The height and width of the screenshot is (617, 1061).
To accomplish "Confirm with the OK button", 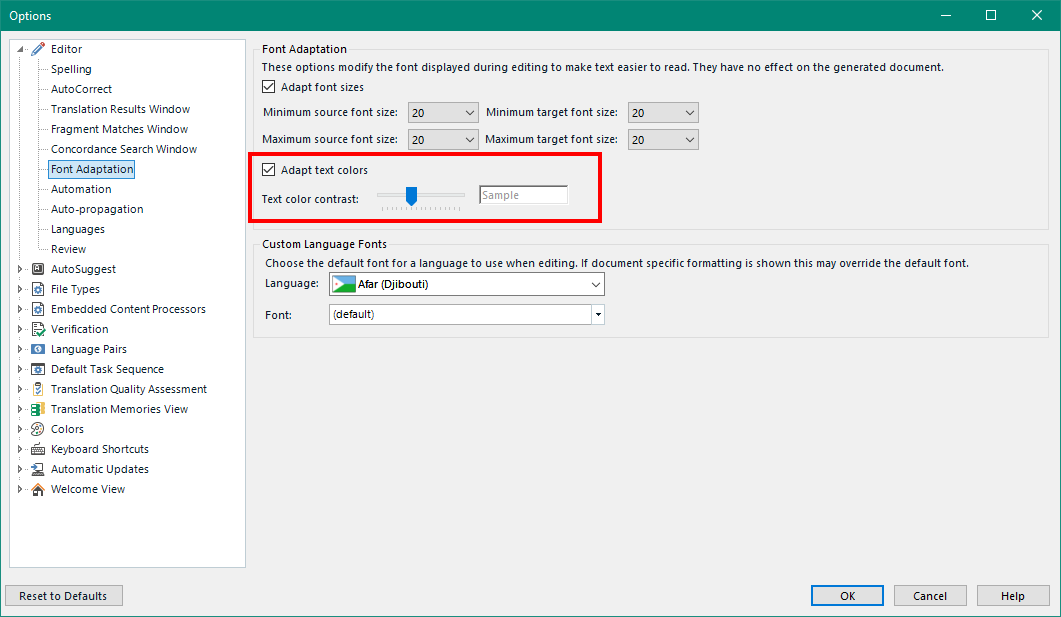I will (x=847, y=596).
